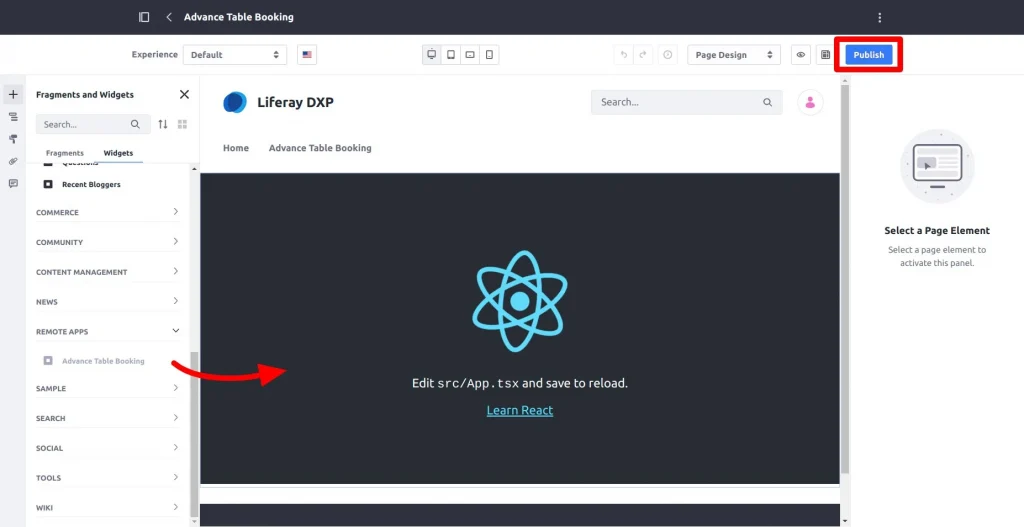Viewport: 1024px width, 527px height.
Task: Preview the page with the eye icon
Action: pyautogui.click(x=801, y=55)
